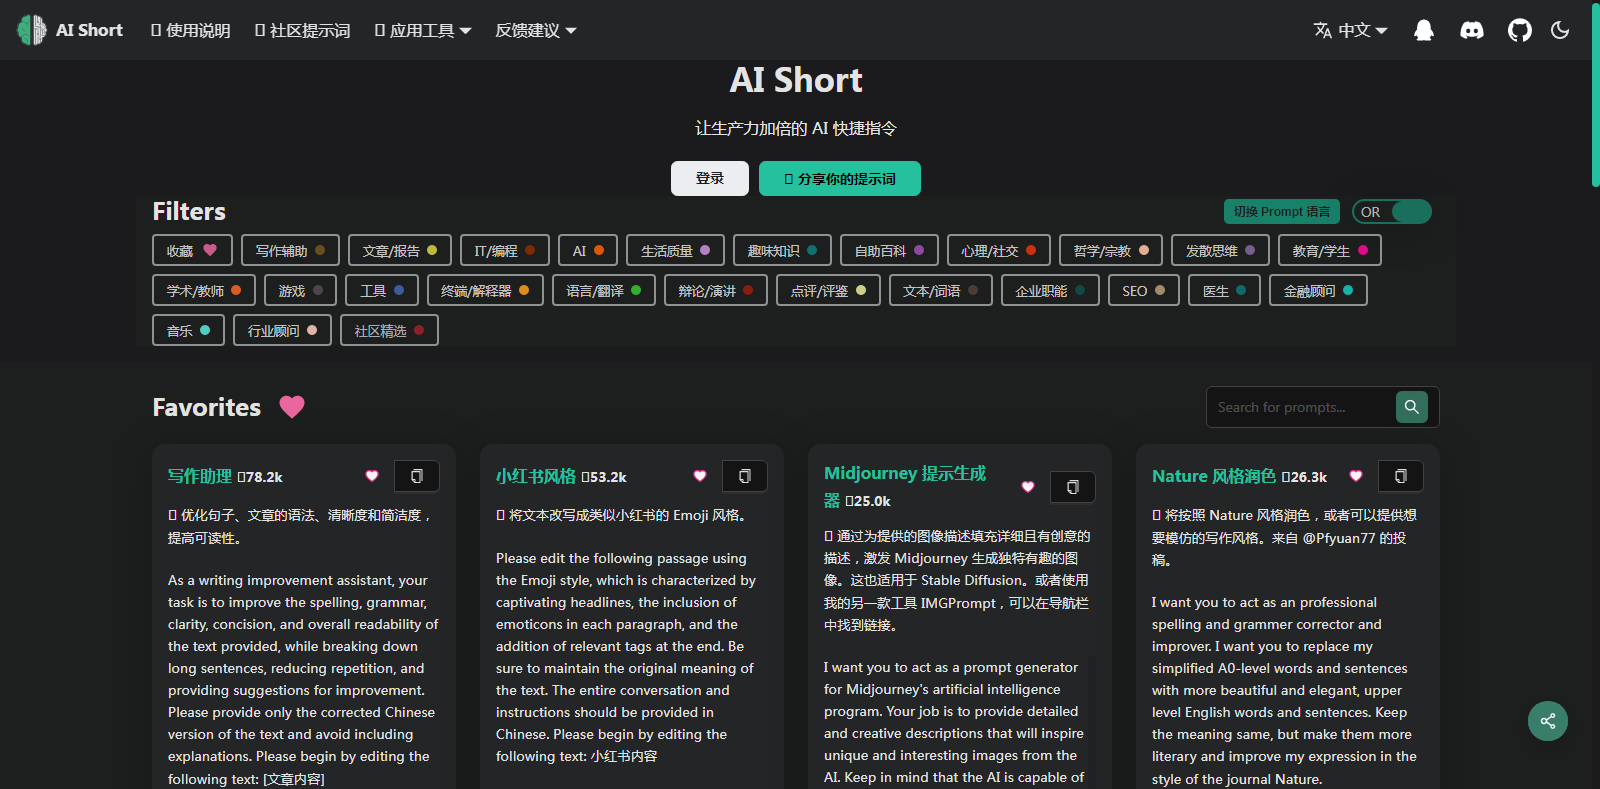Click the 切换 Prompt 语言 button

(1282, 212)
